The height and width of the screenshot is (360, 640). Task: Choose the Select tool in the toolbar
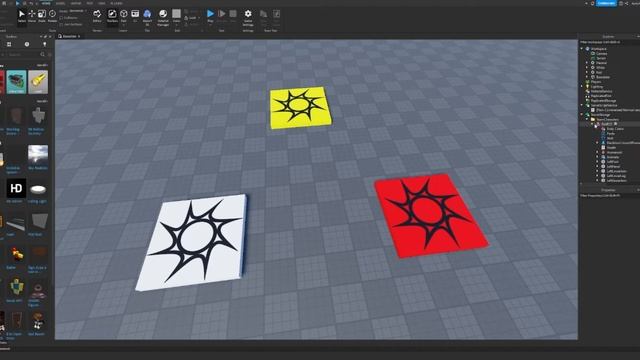(x=22, y=16)
